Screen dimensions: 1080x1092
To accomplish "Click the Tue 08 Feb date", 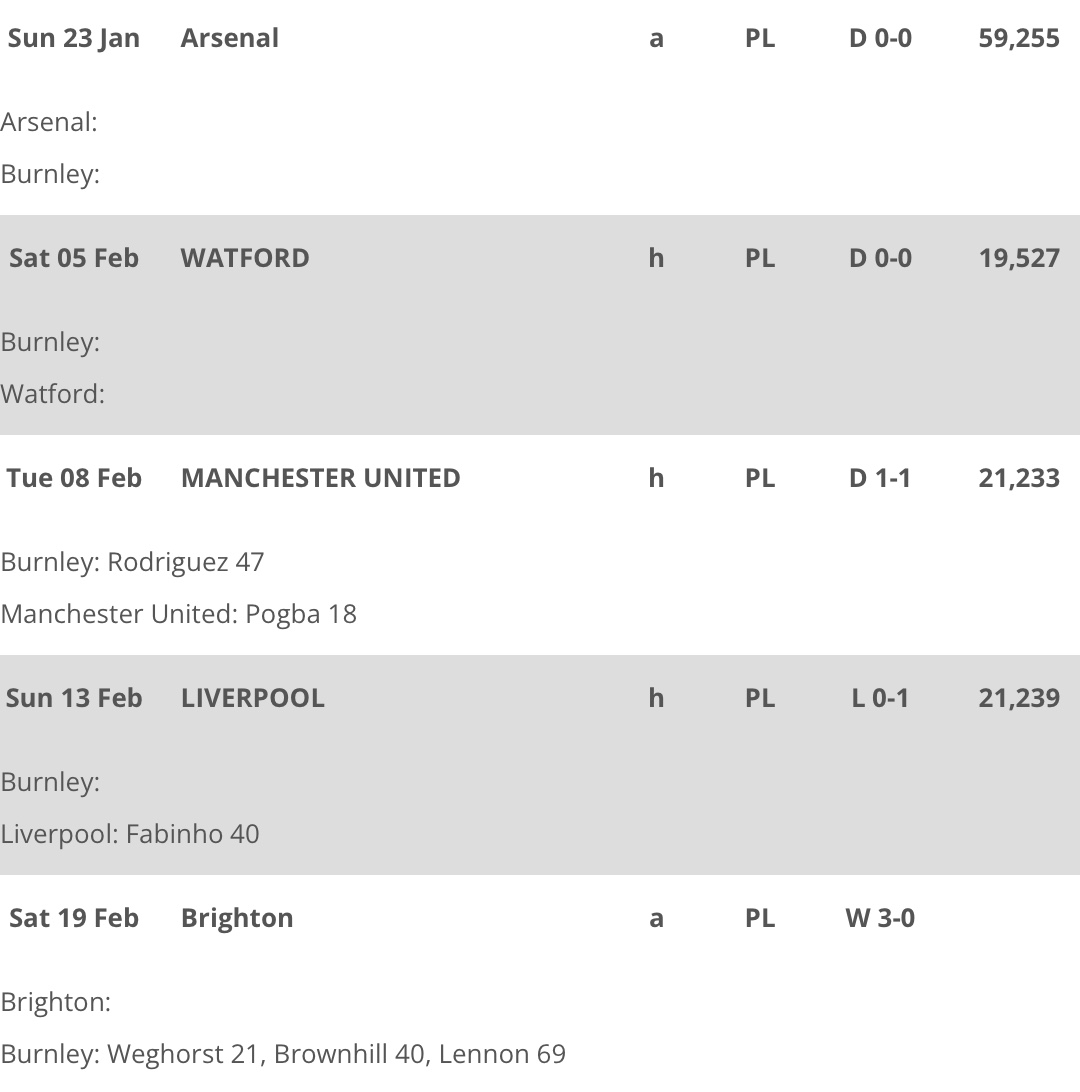I will click(74, 478).
